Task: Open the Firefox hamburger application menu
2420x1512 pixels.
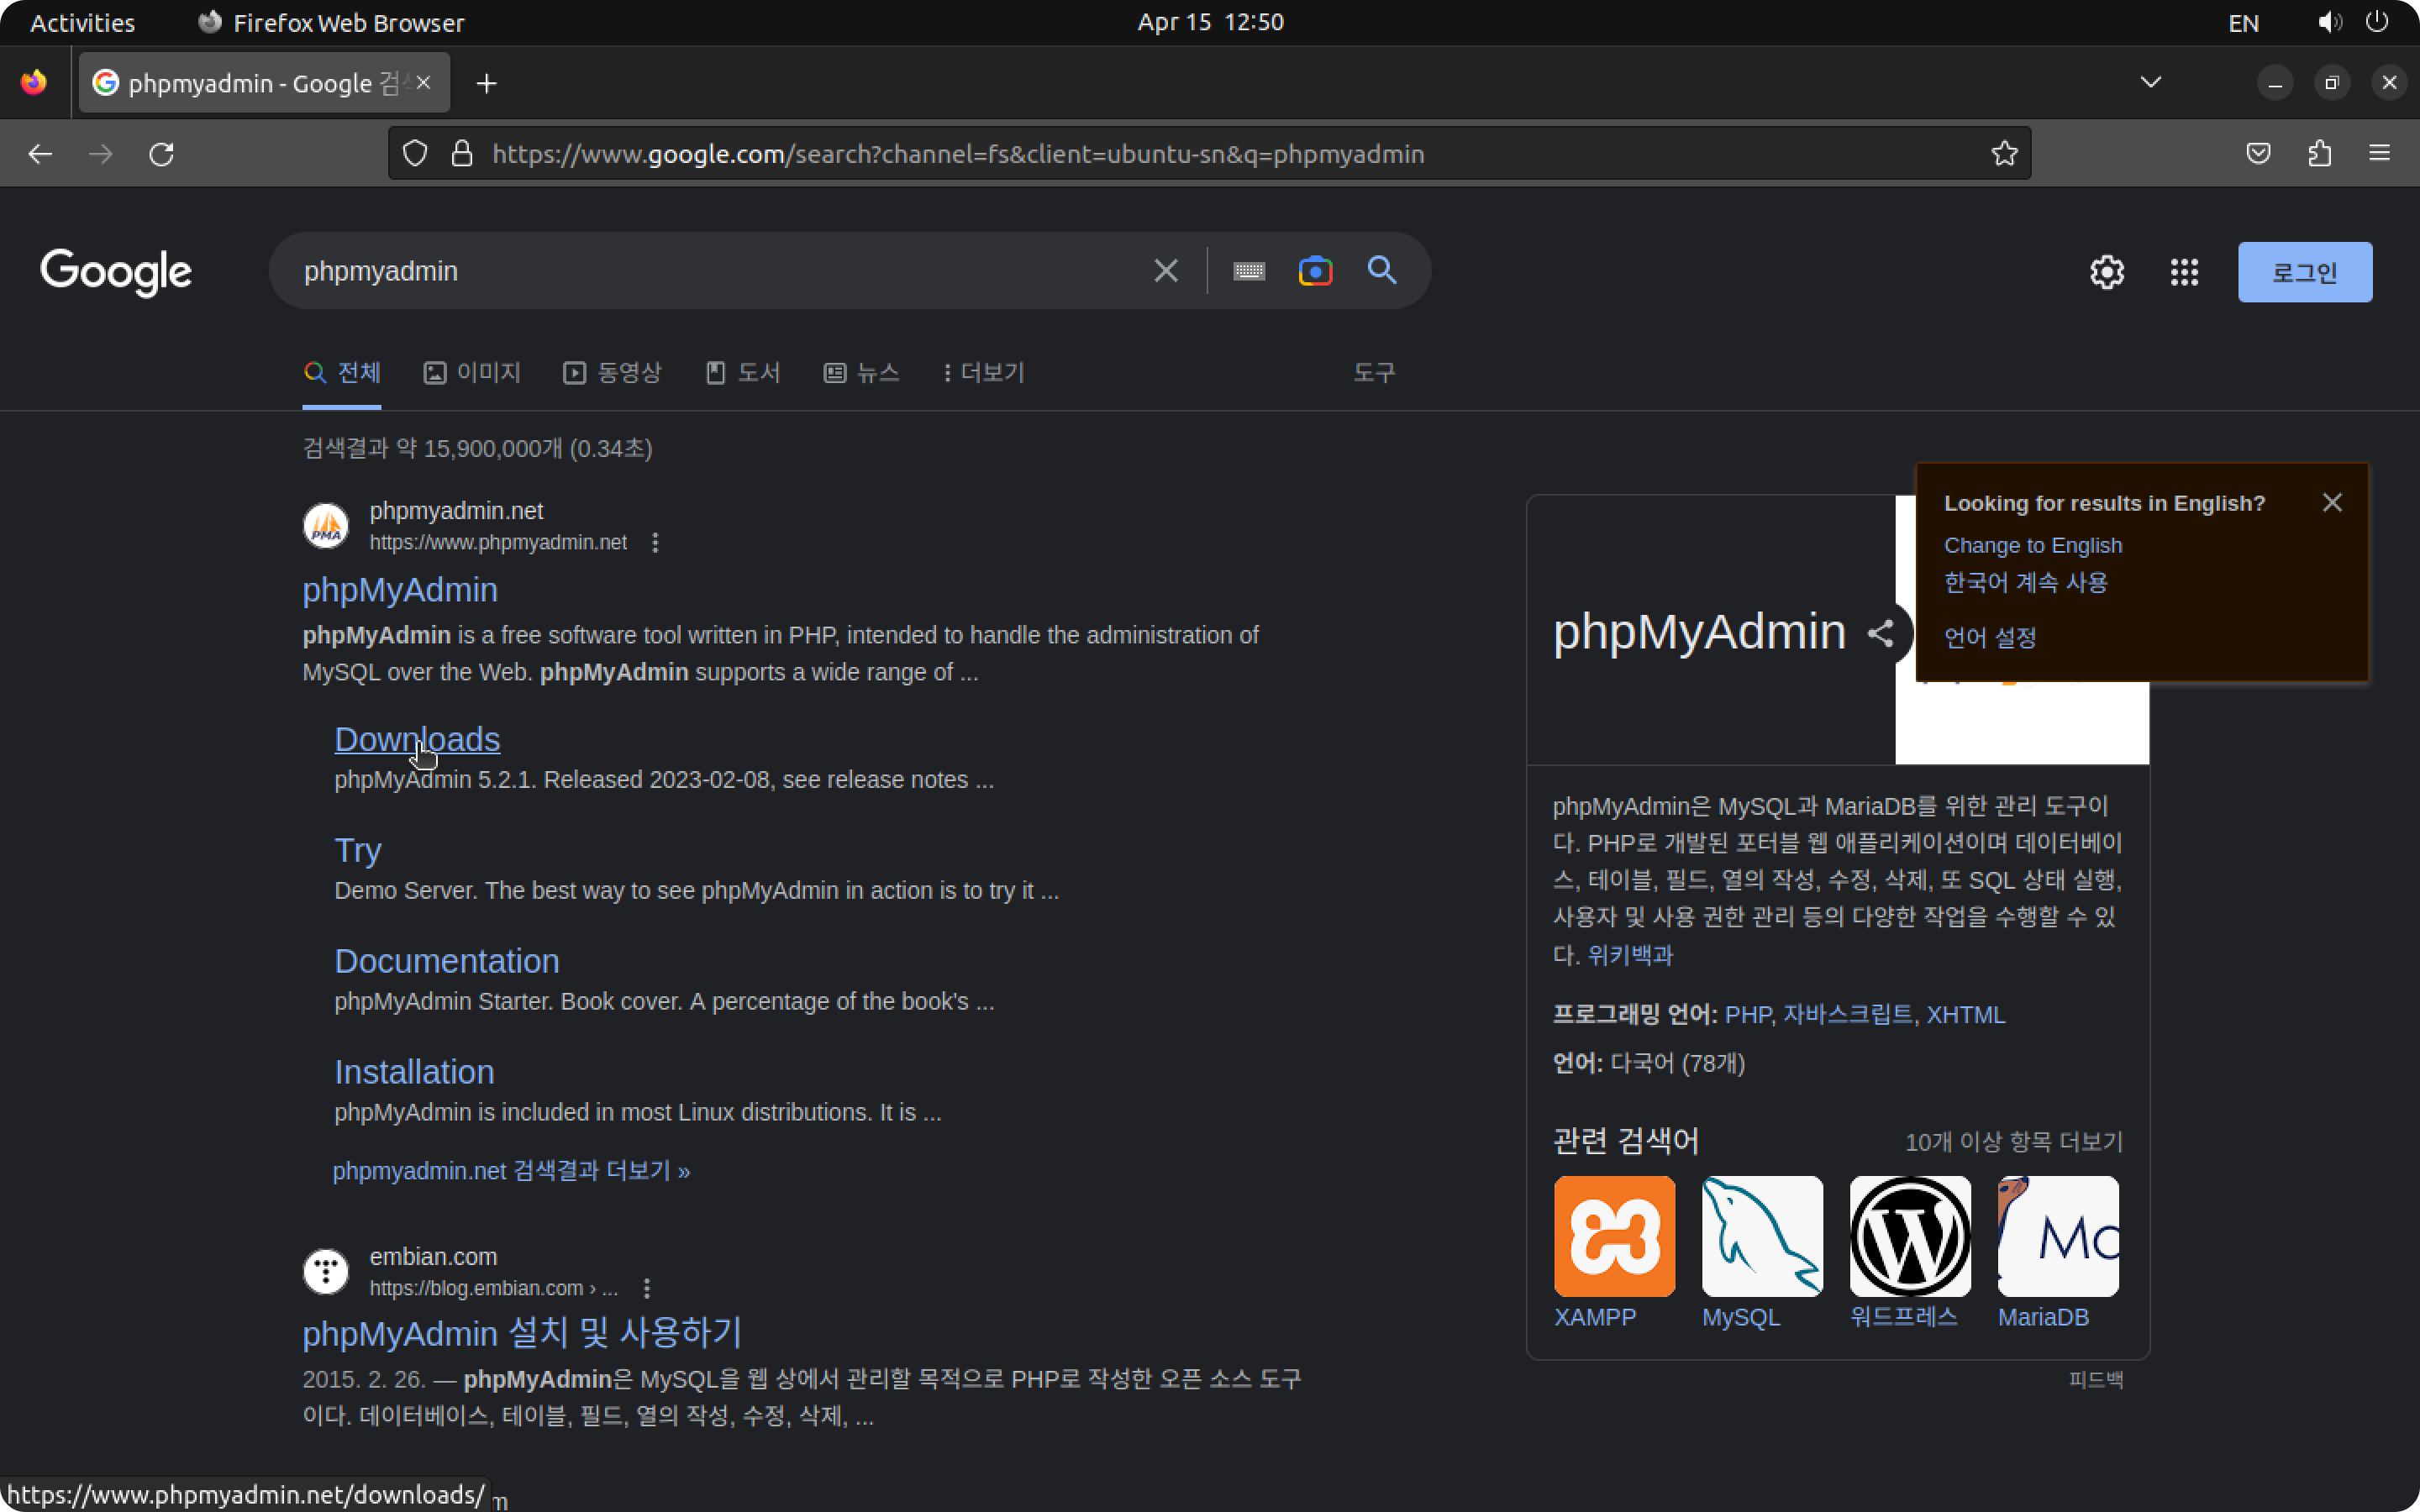Action: 2379,153
